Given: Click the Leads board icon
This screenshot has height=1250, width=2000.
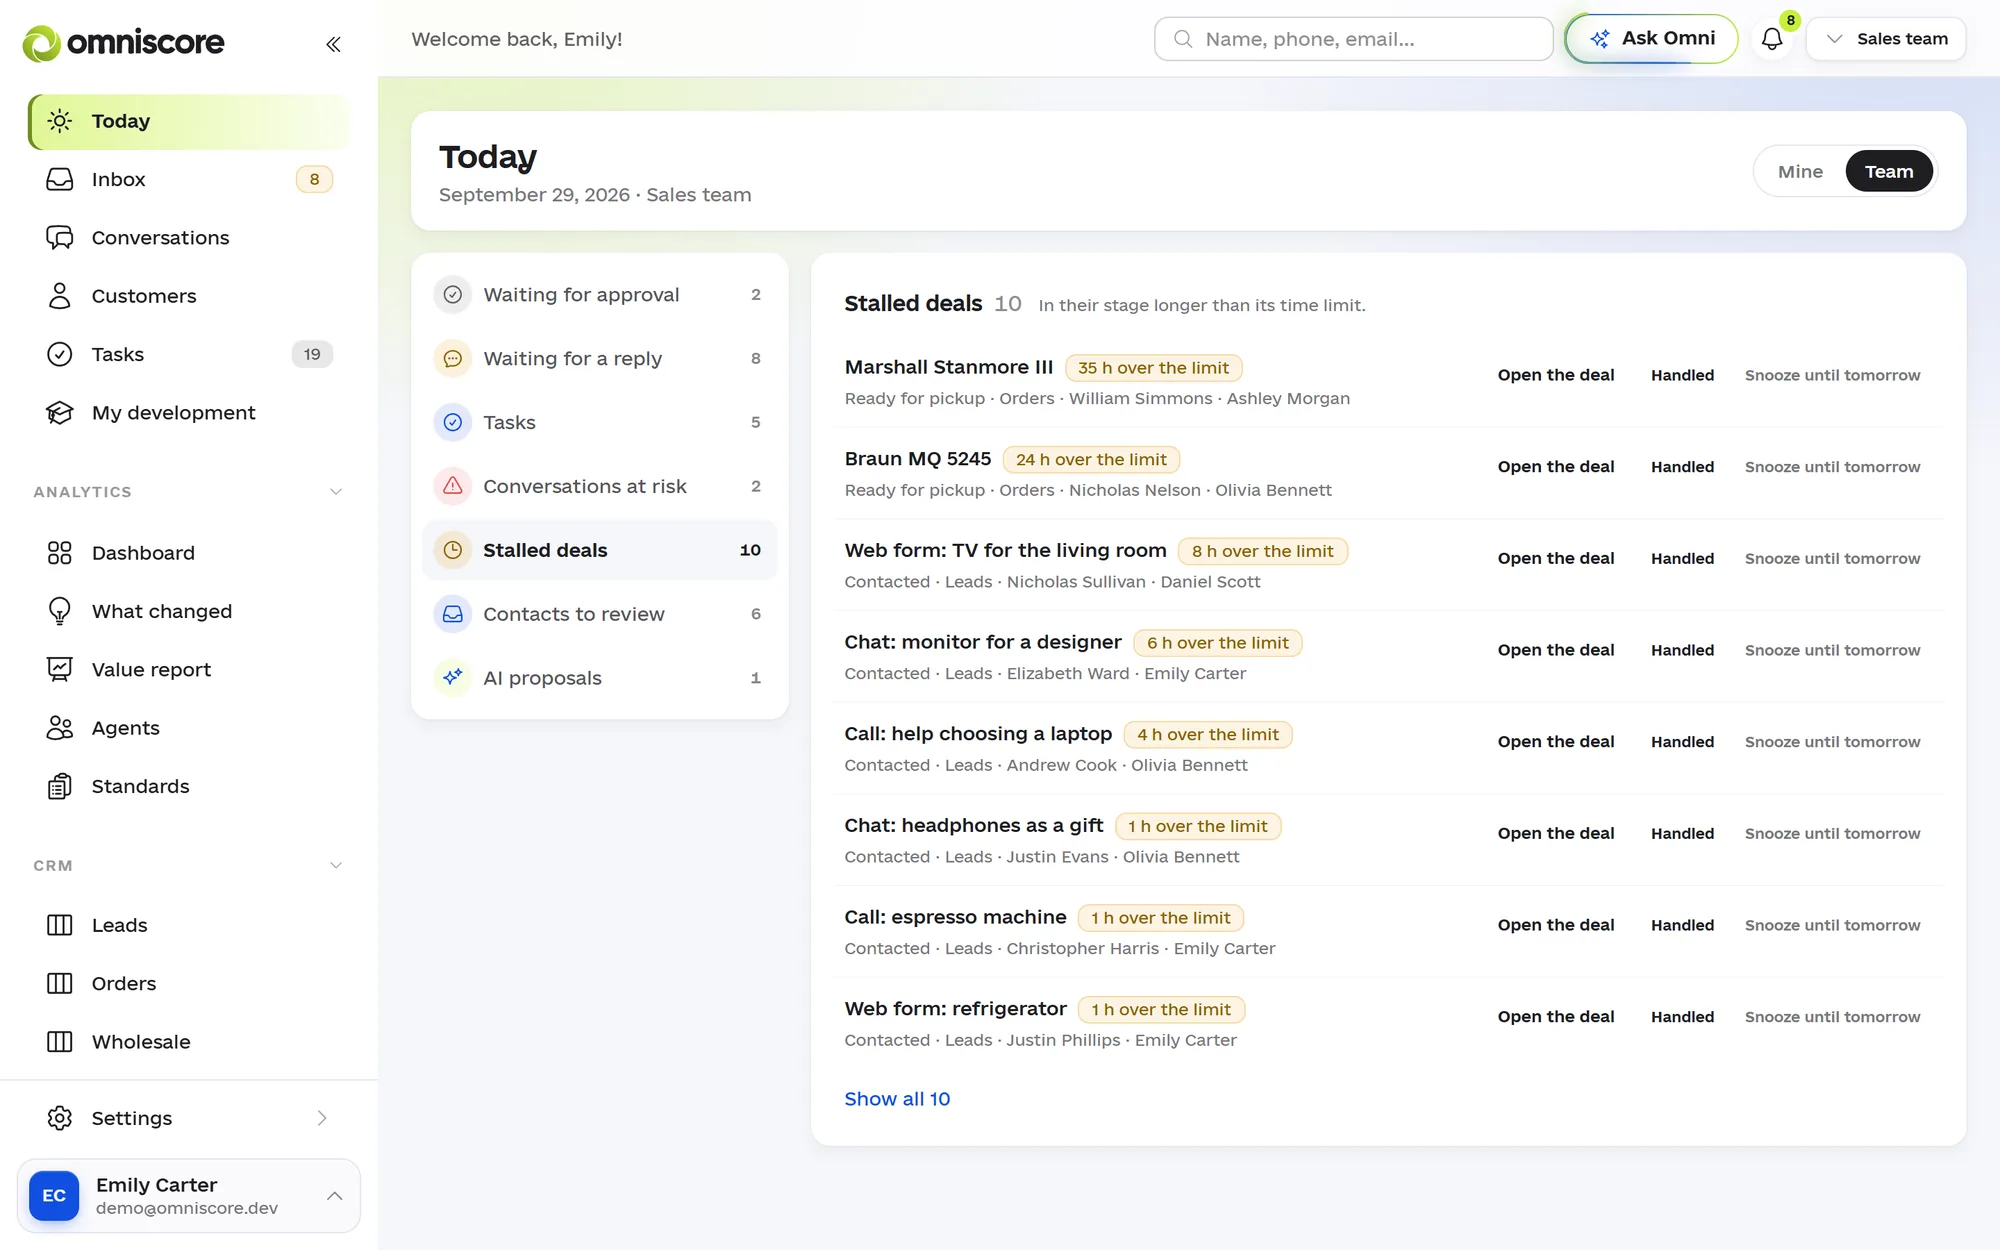Looking at the screenshot, I should [x=60, y=925].
